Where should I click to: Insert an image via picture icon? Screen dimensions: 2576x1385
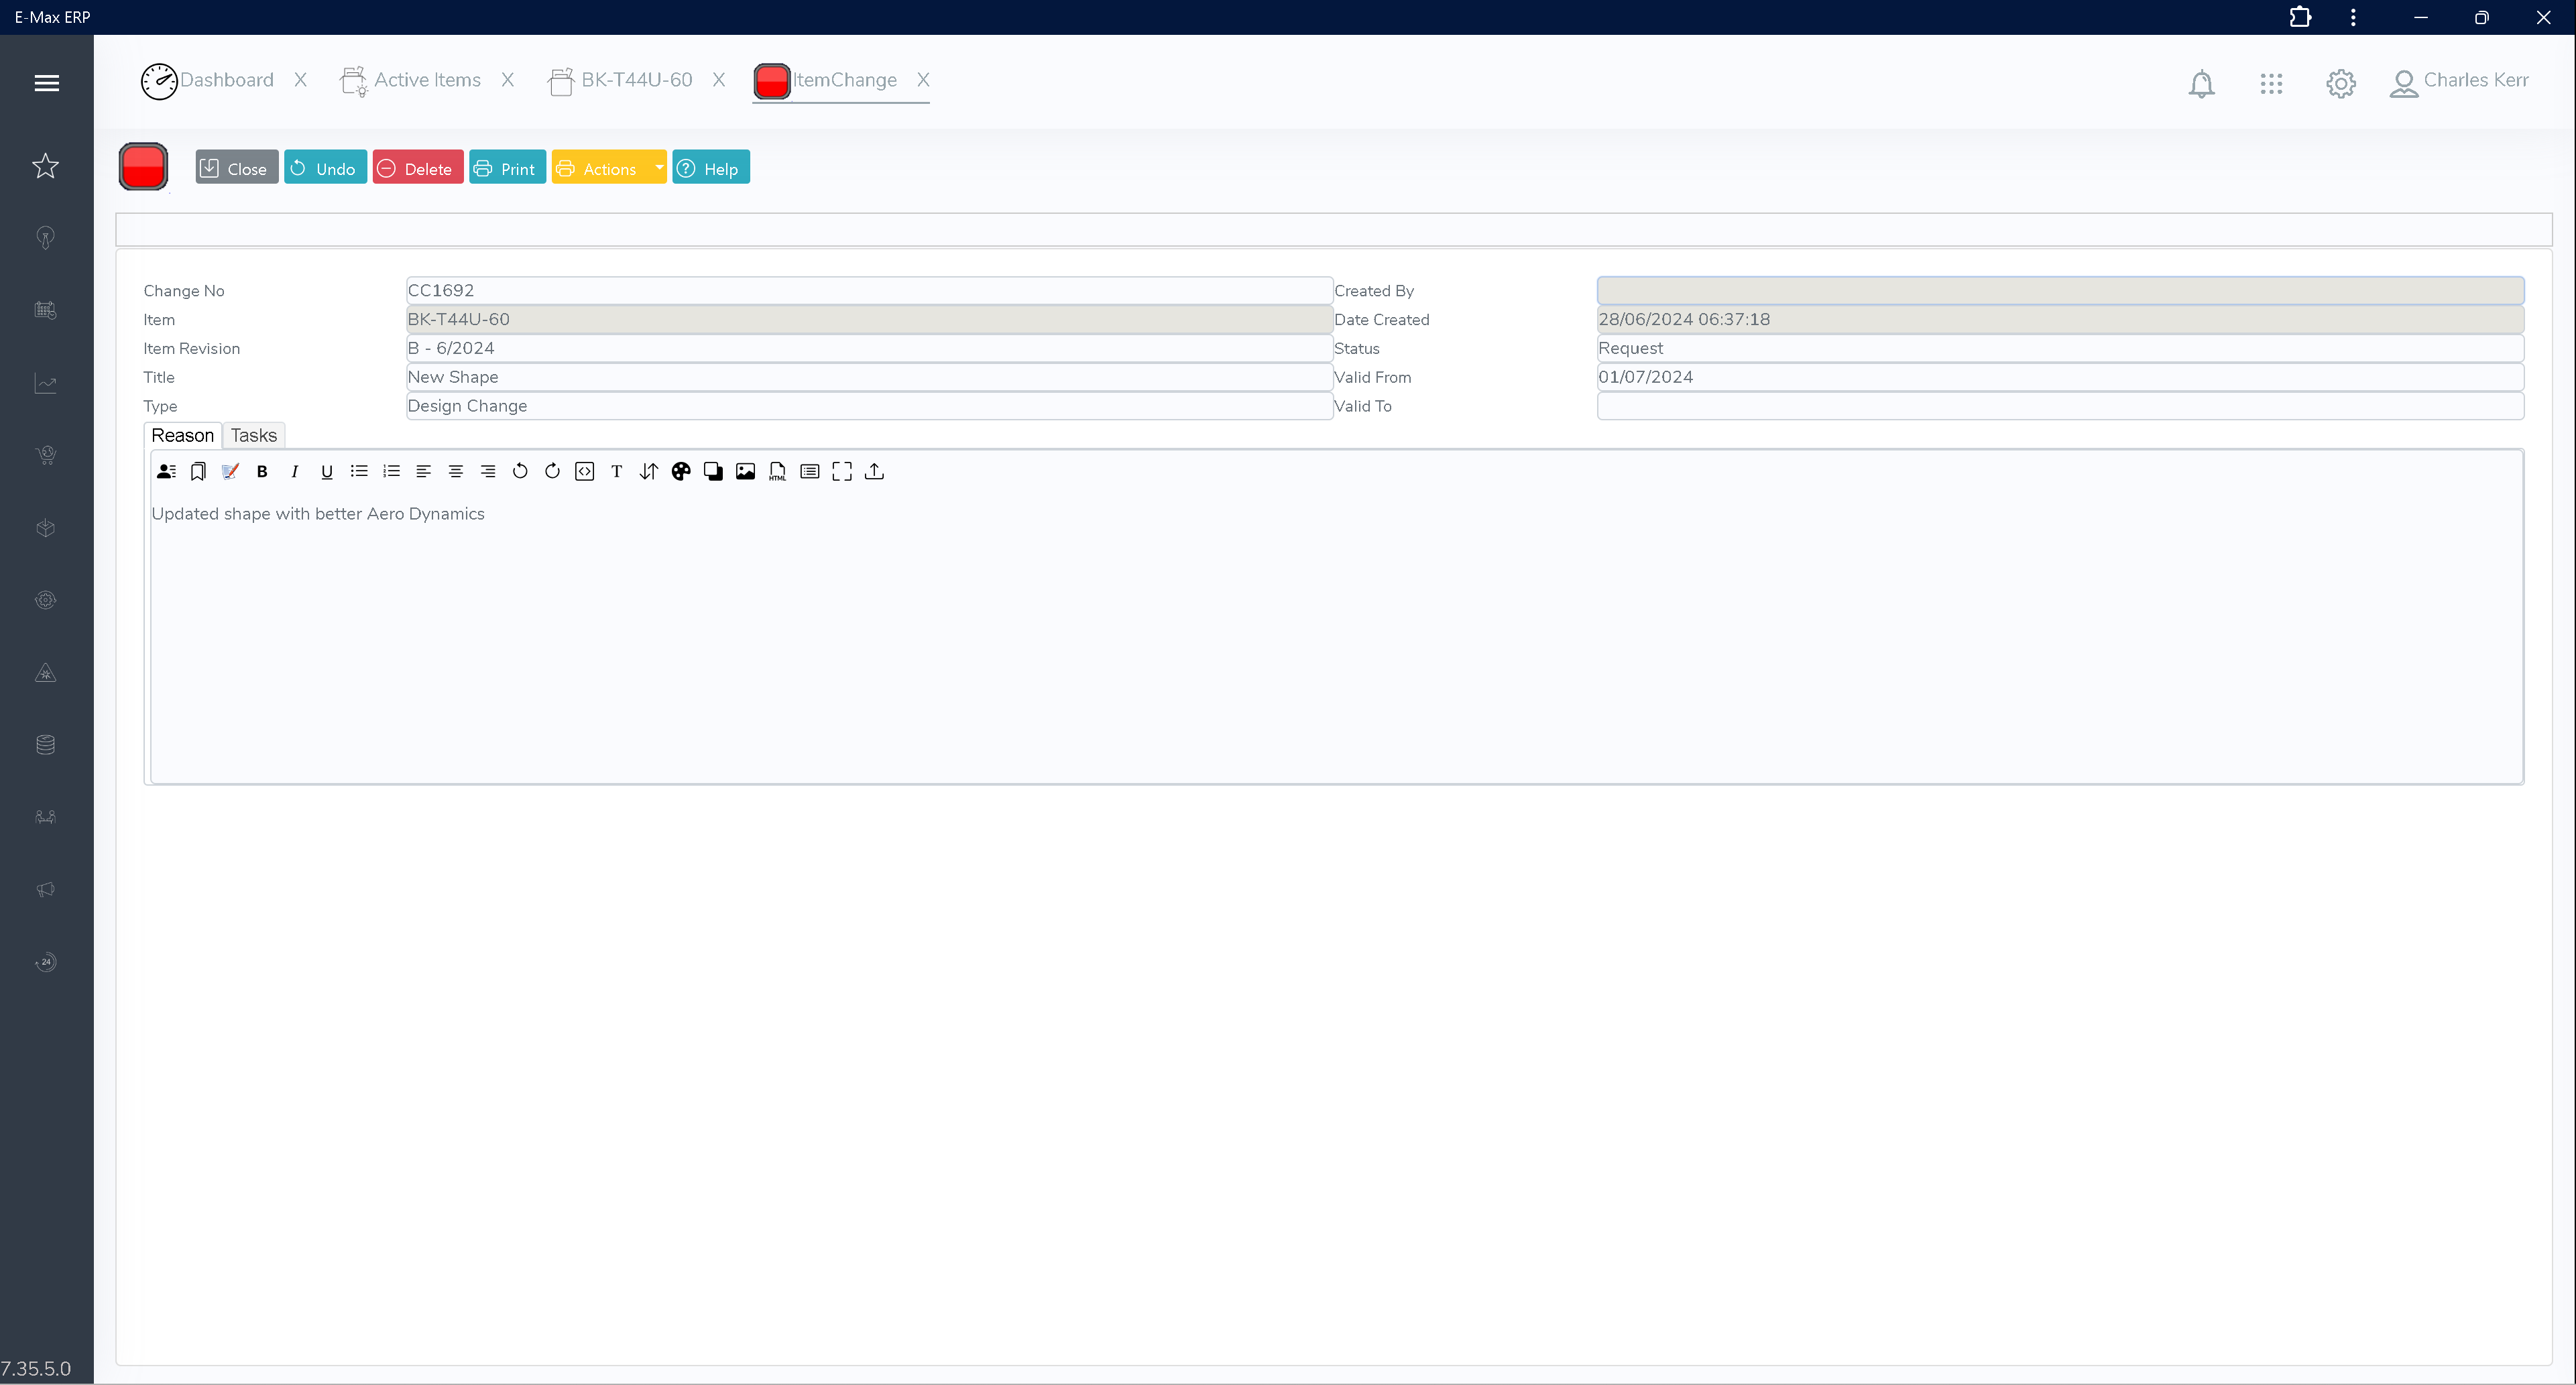[746, 472]
